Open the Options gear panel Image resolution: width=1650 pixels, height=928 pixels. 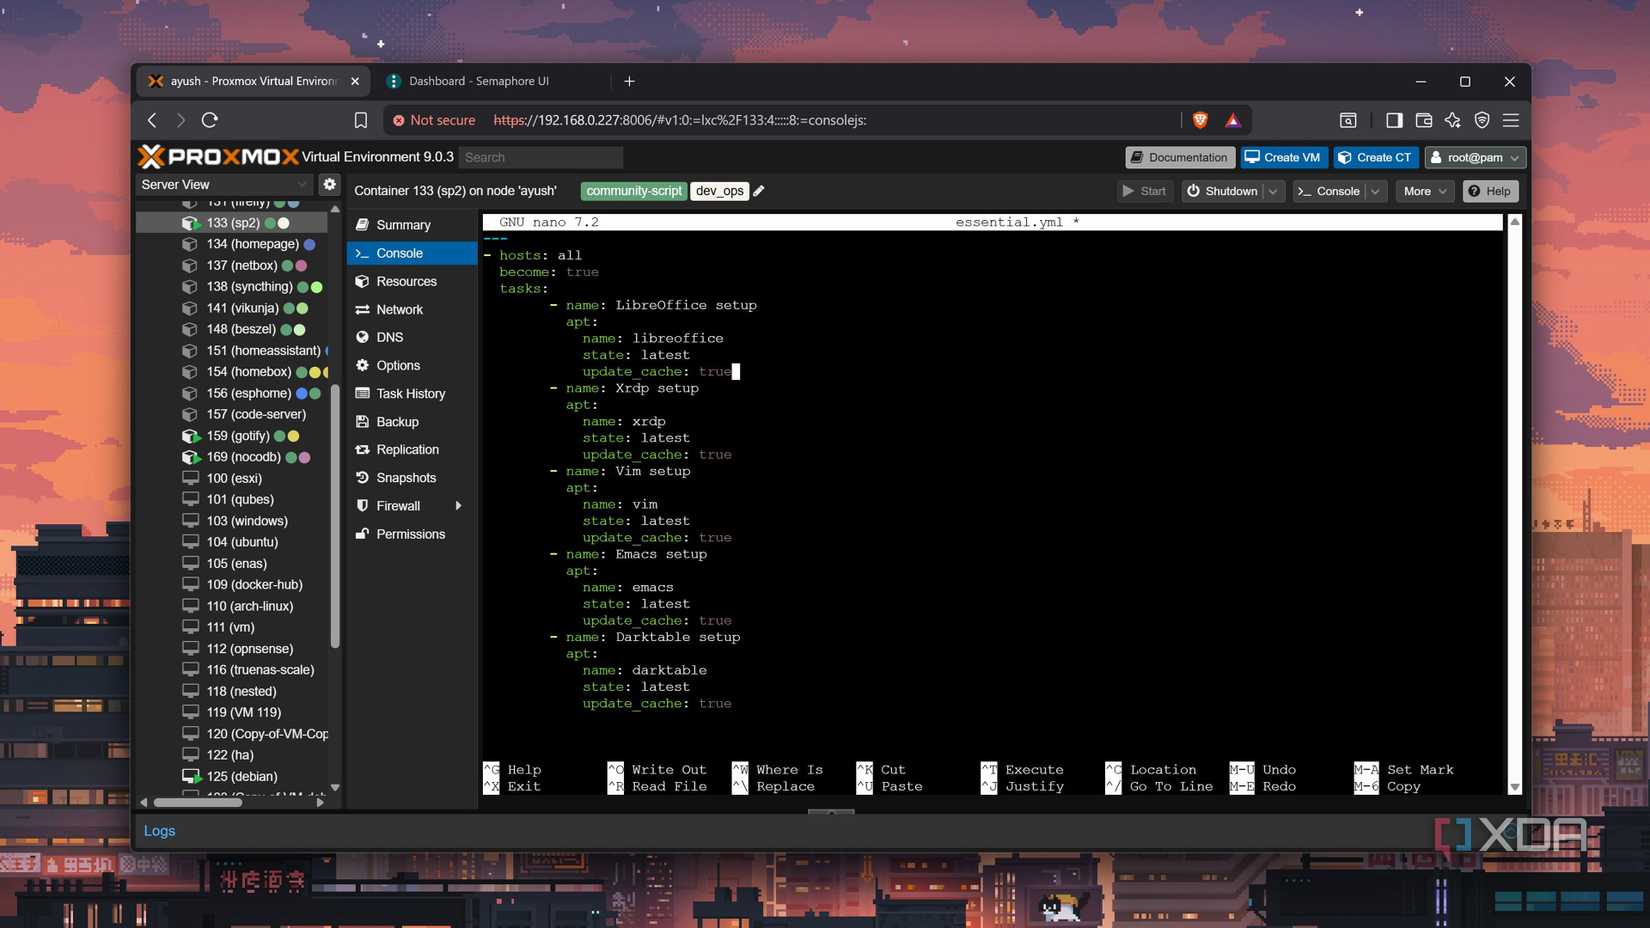click(x=363, y=365)
